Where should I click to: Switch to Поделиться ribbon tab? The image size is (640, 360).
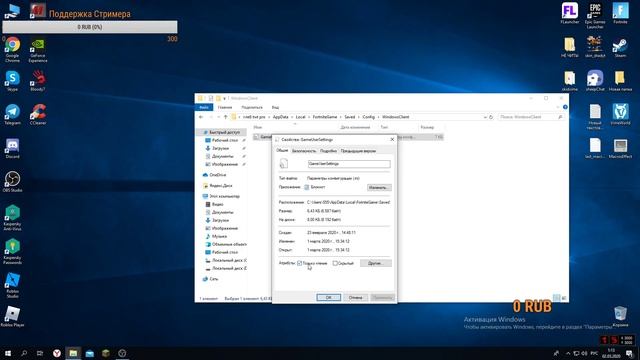pyautogui.click(x=252, y=107)
